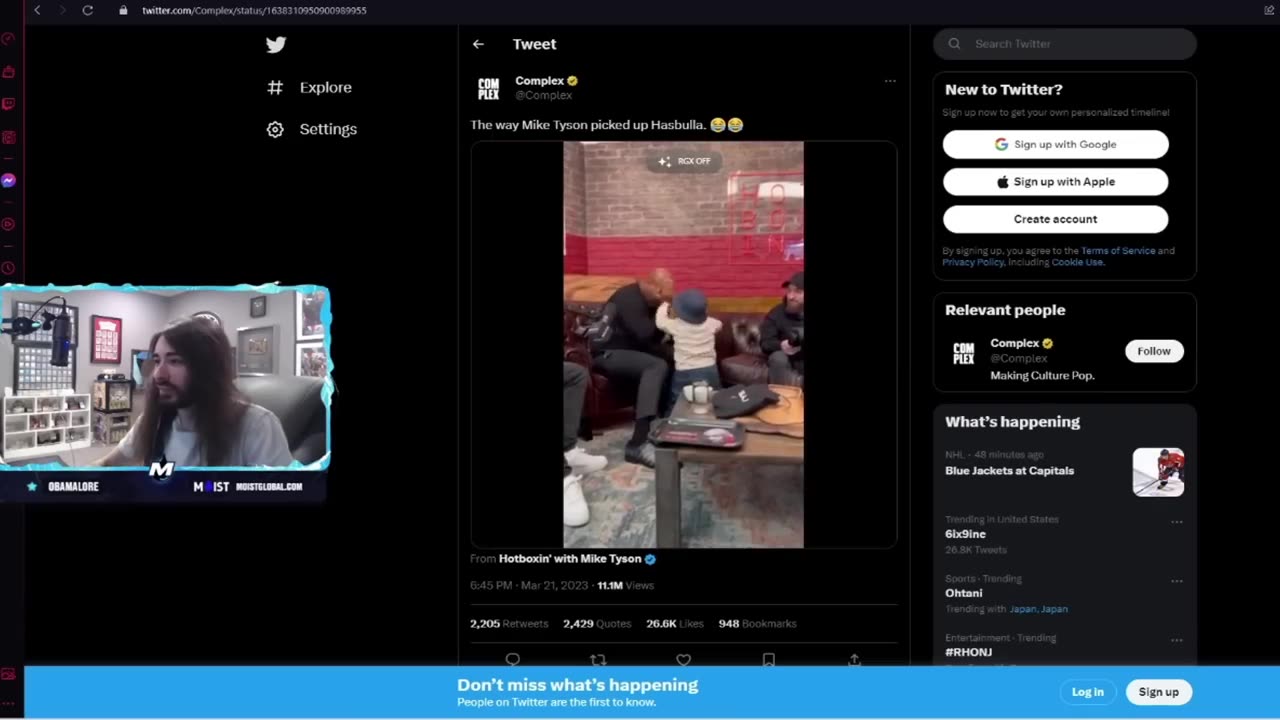Click the Twitter bird logo

276,44
